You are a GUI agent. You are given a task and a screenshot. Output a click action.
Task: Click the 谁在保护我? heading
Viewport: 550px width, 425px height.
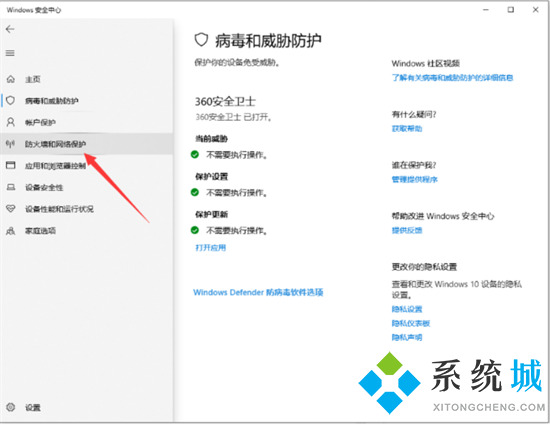(x=414, y=165)
